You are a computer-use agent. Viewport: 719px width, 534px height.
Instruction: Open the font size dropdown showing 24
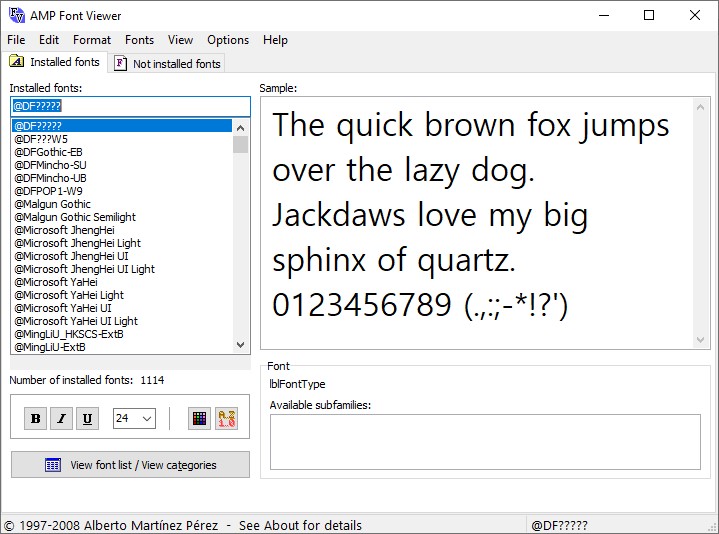tap(134, 419)
